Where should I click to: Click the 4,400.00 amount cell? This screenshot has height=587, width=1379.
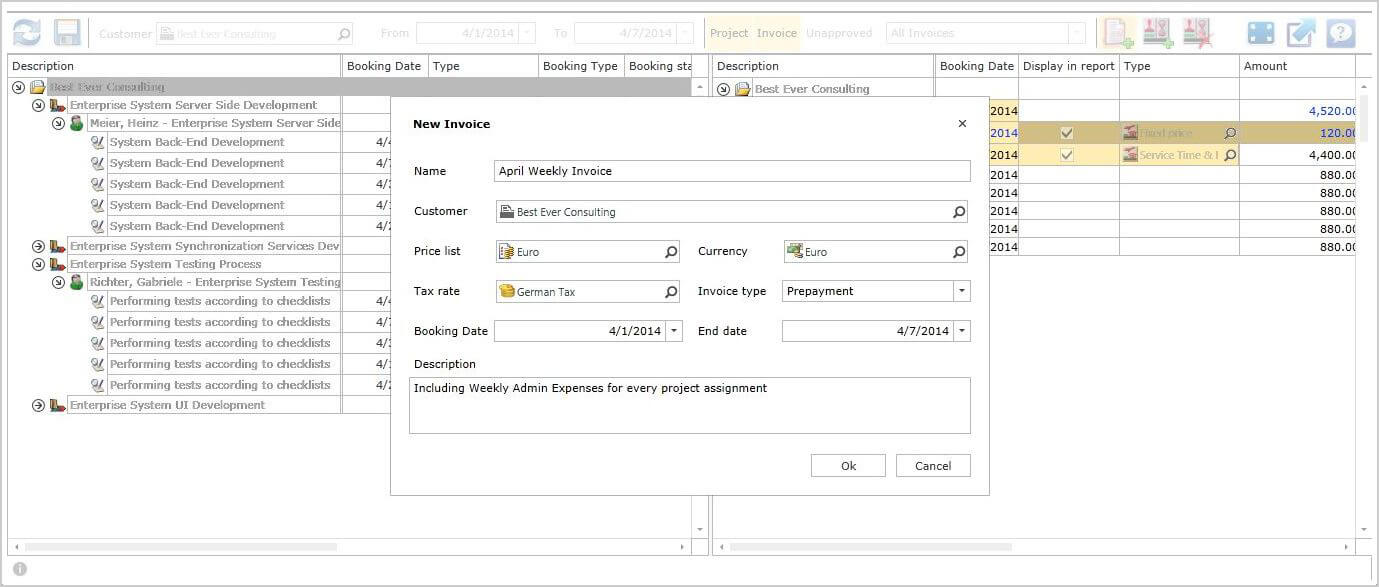pos(1298,155)
